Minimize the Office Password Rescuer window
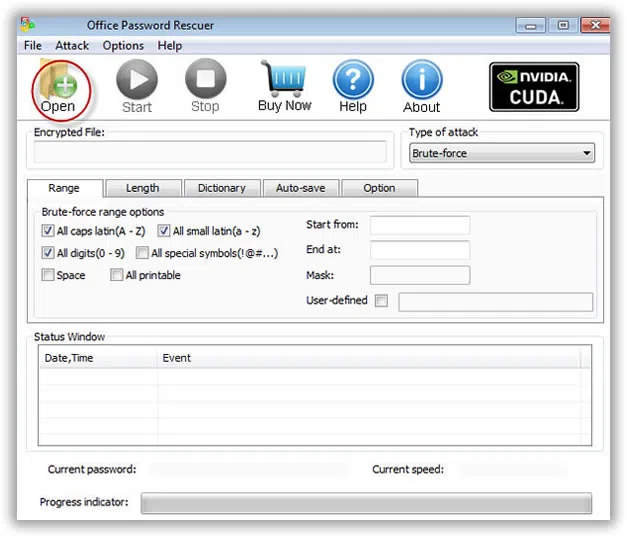The width and height of the screenshot is (627, 537). point(531,26)
